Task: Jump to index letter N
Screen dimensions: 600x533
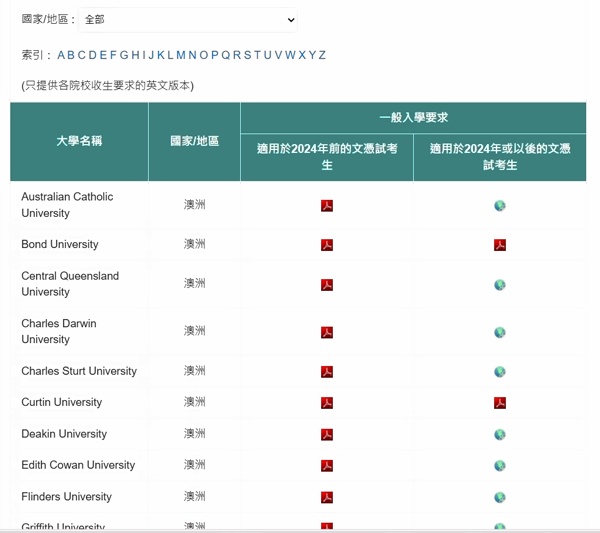Action: click(x=192, y=55)
